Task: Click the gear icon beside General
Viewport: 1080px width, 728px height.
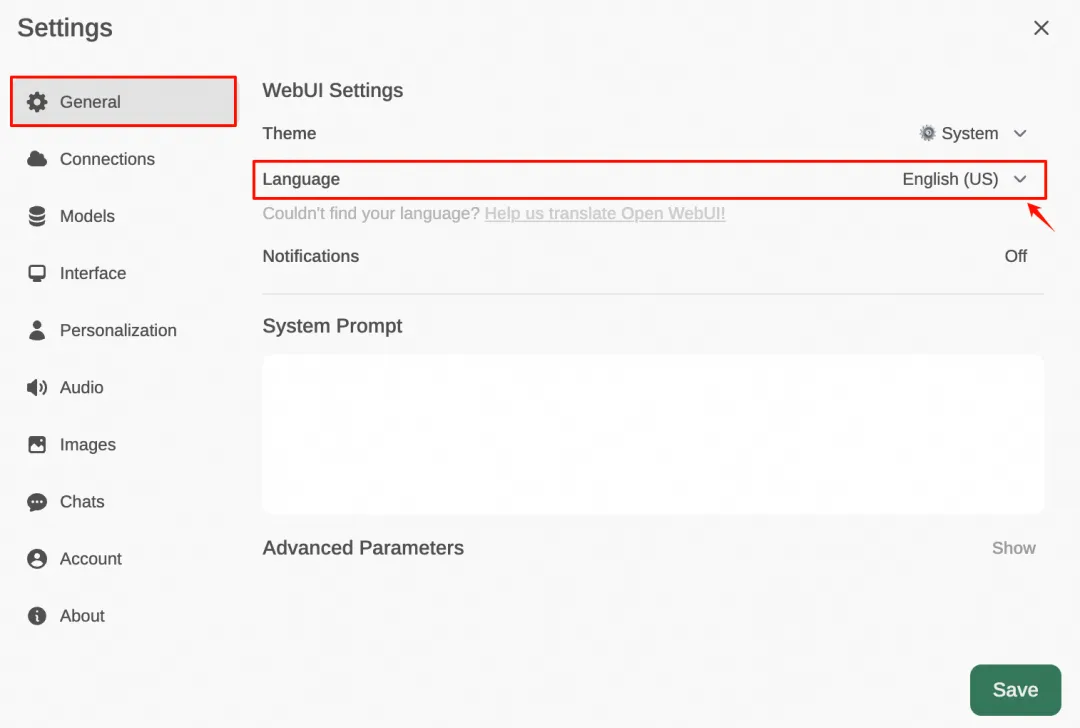Action: (x=37, y=102)
